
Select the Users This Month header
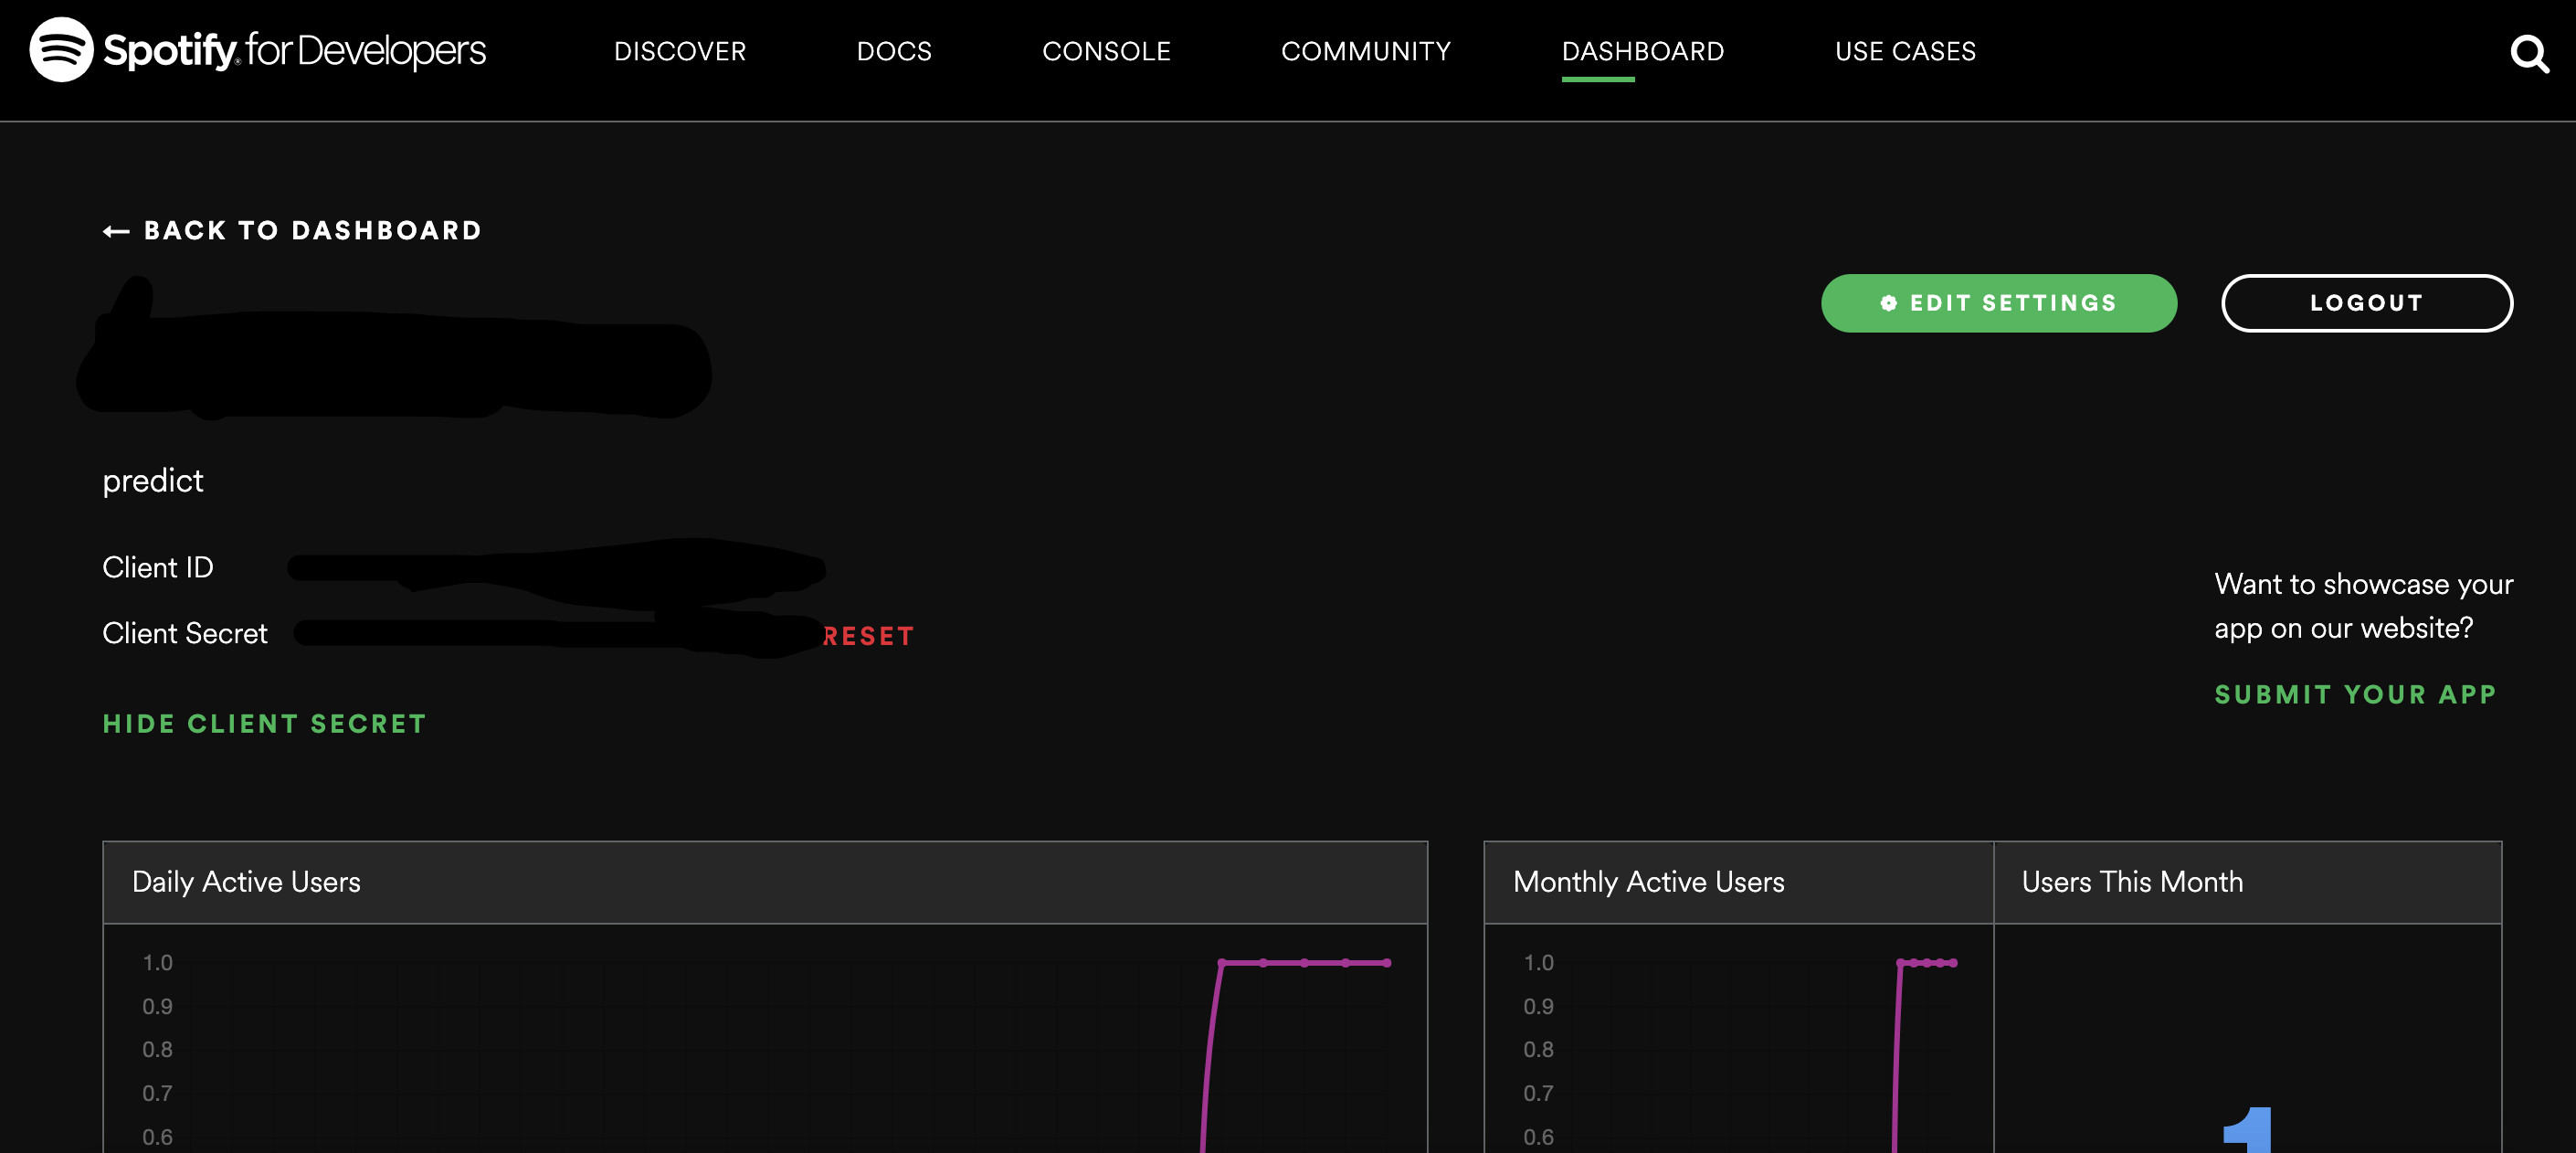coord(2247,882)
